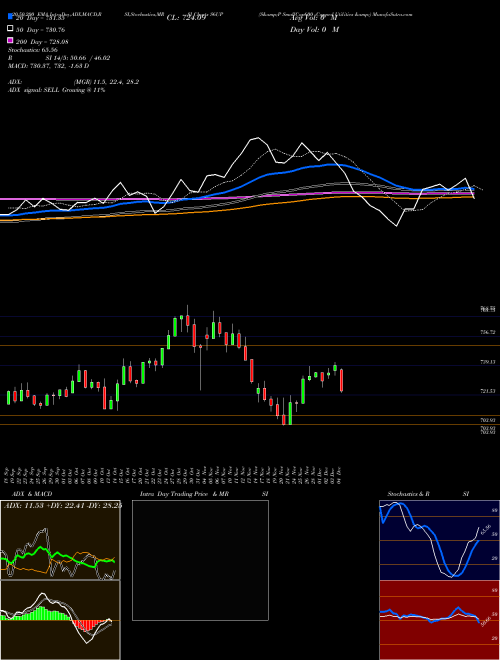Click the 63.56 value on Stochastics panel

[x=486, y=529]
